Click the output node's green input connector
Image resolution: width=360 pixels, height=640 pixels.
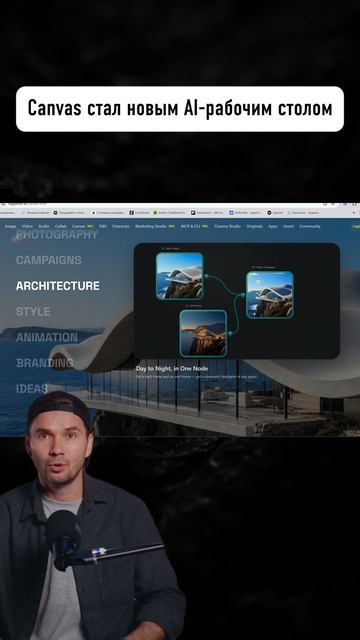(243, 295)
